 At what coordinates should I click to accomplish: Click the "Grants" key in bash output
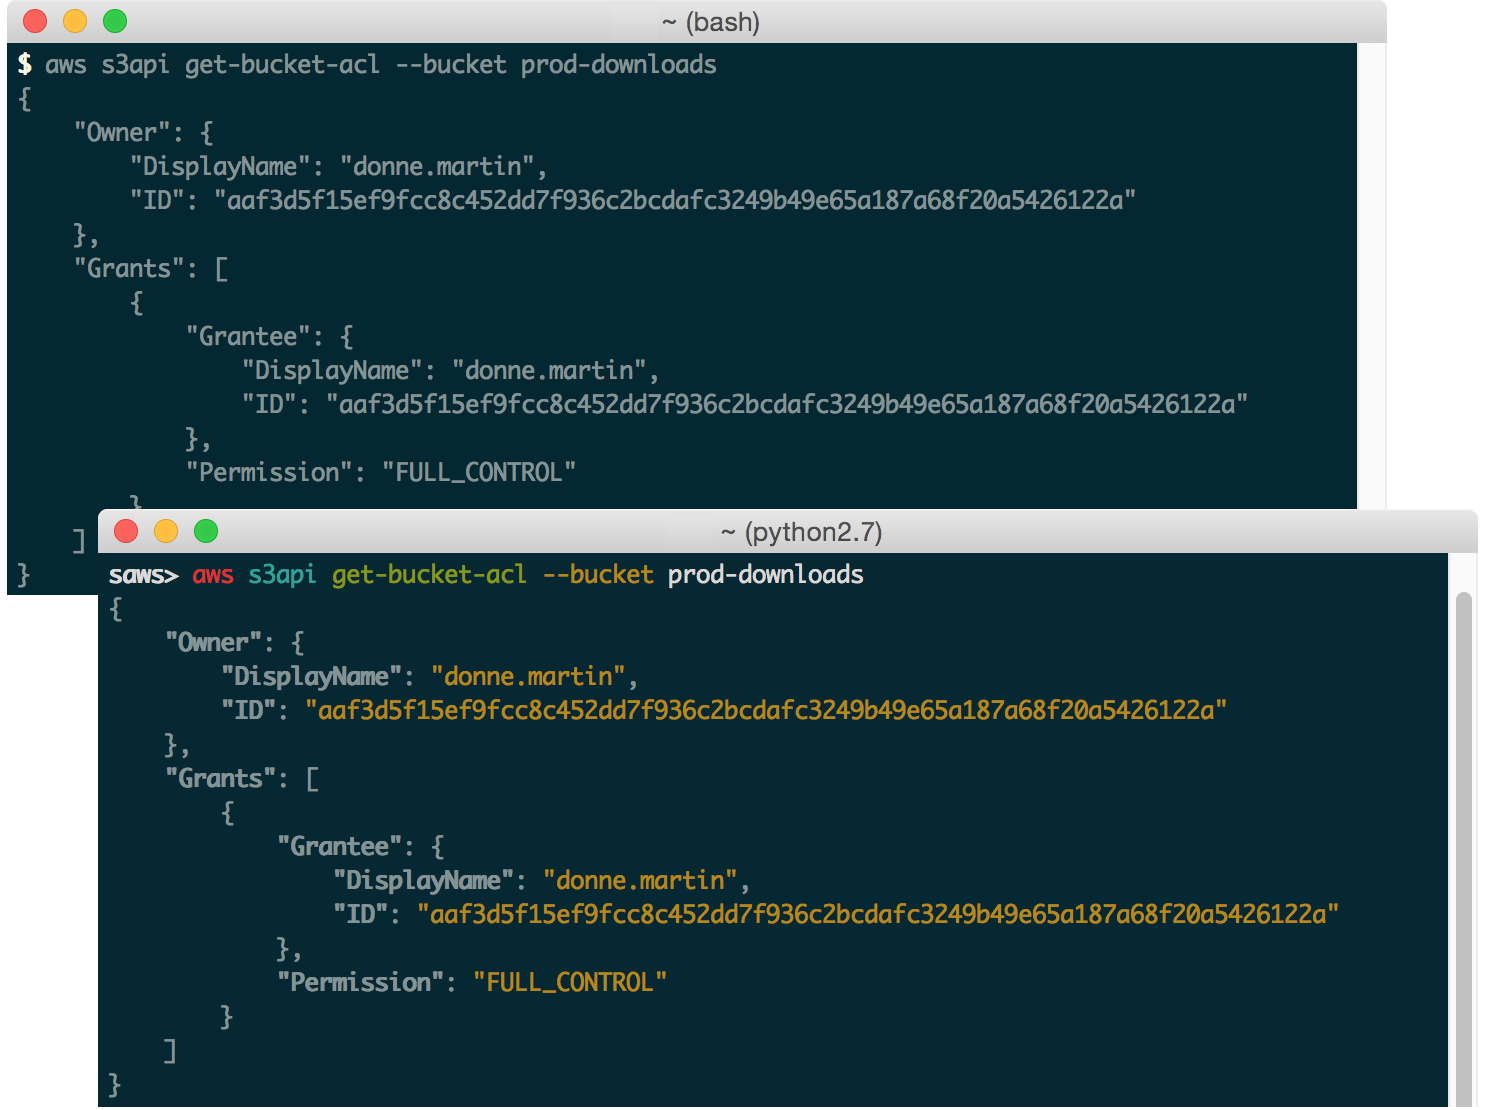pos(129,268)
